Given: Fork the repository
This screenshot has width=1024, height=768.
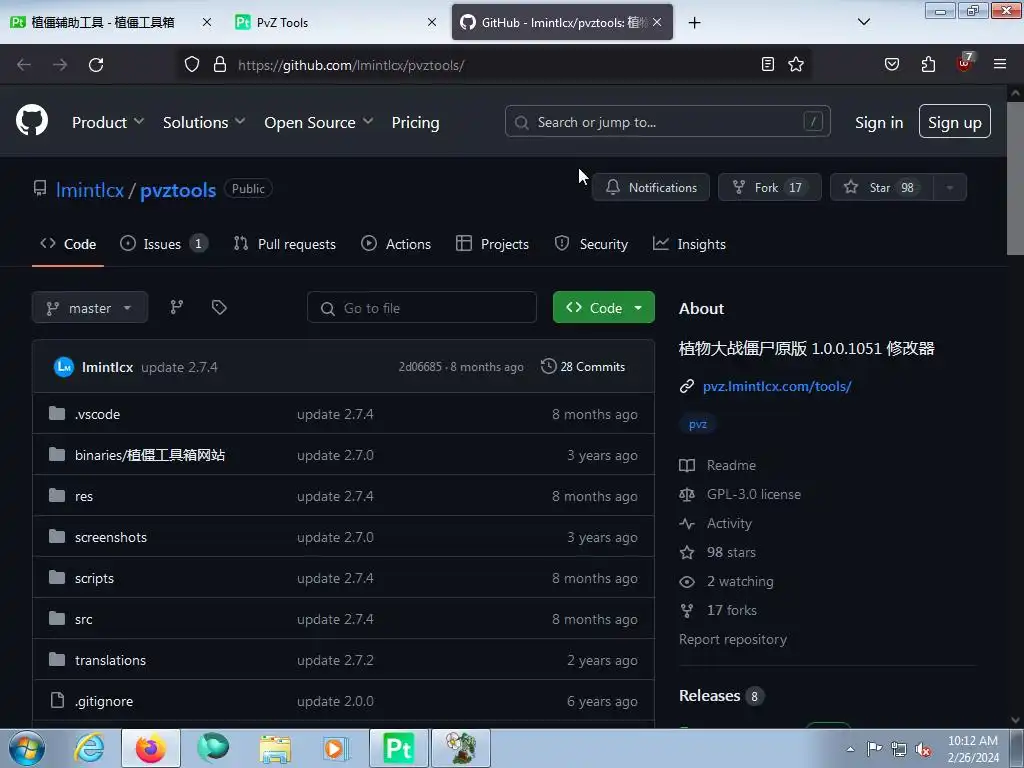Looking at the screenshot, I should [x=769, y=187].
